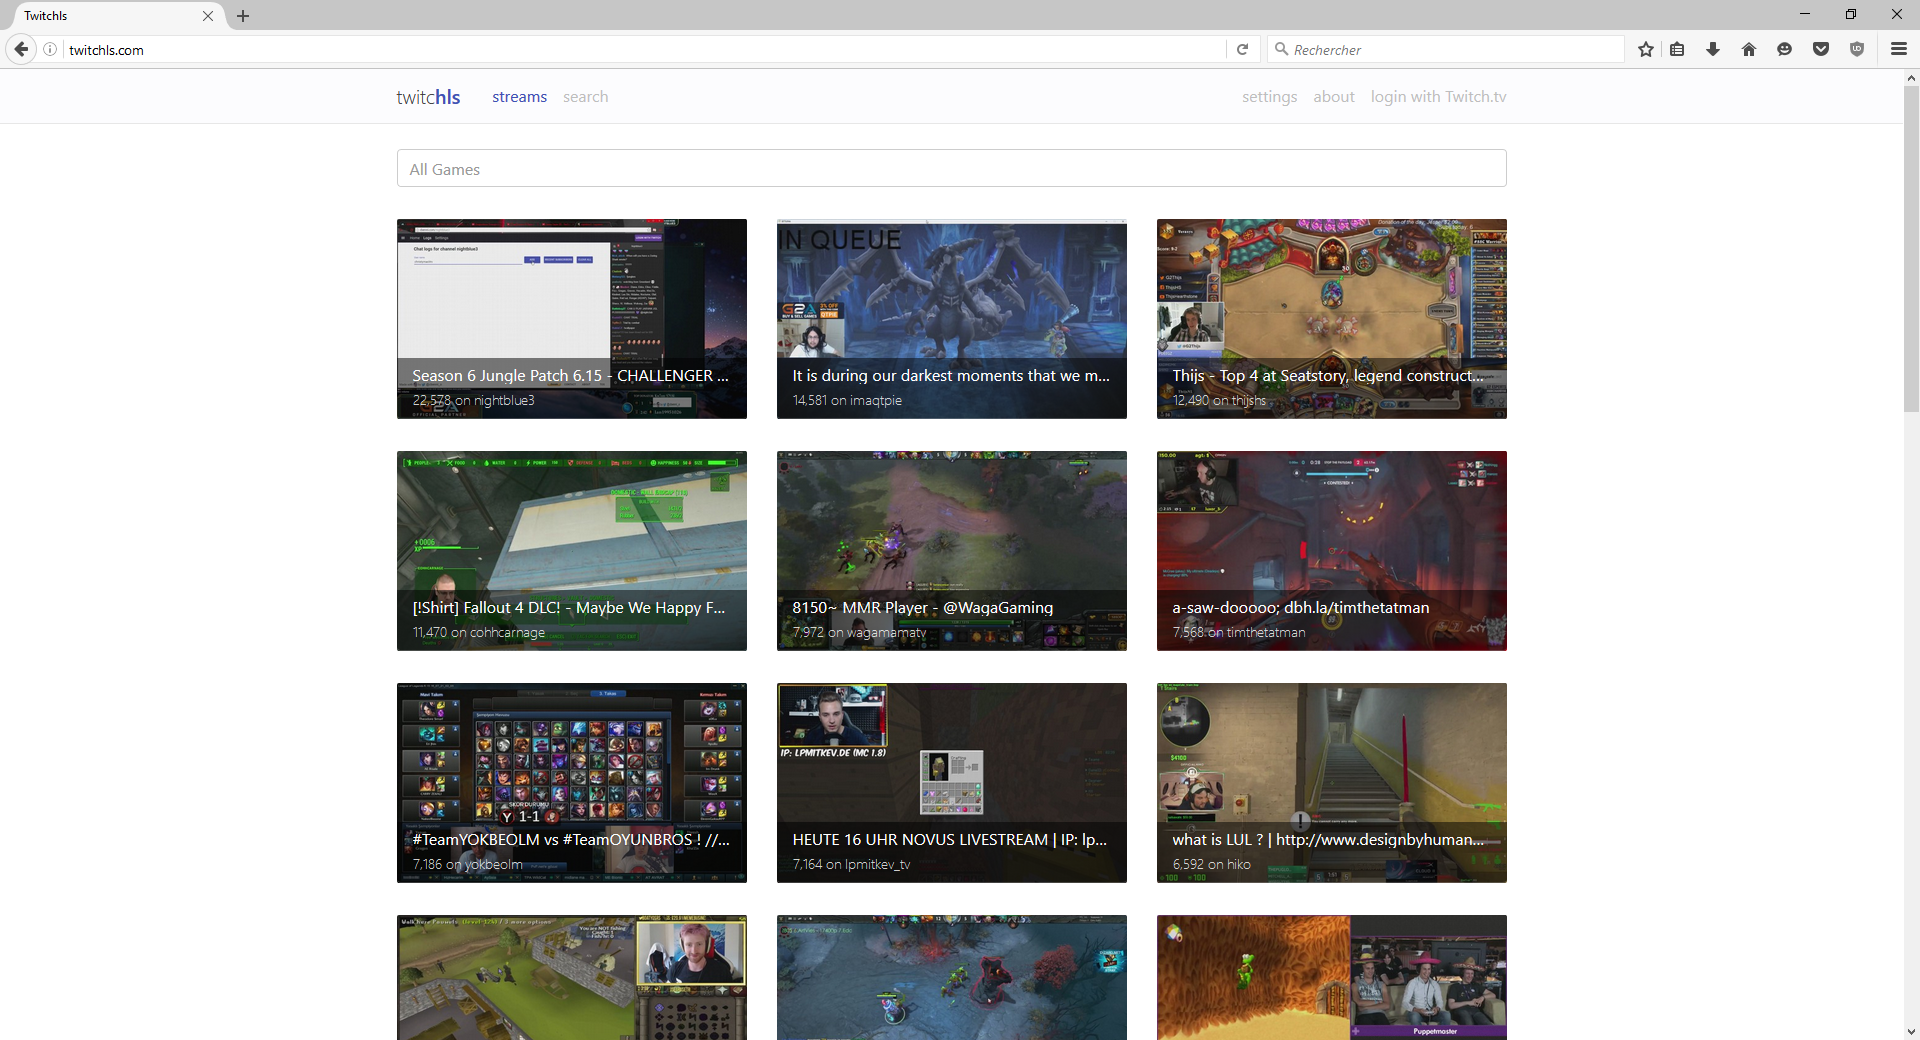Image resolution: width=1920 pixels, height=1040 pixels.
Task: Open the nightblue3 Season 6 Jungle stream
Action: coord(571,319)
